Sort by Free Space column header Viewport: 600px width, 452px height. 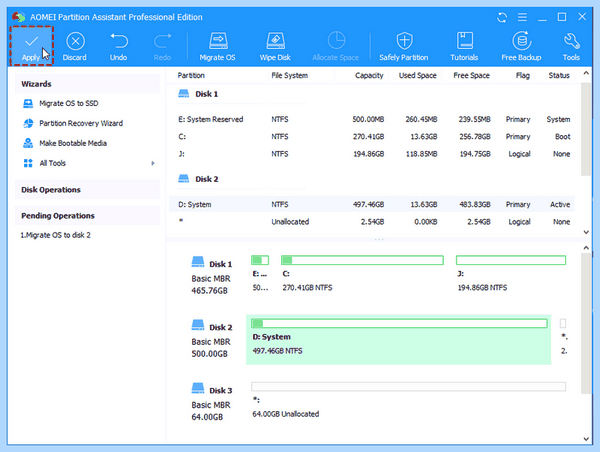click(x=471, y=75)
